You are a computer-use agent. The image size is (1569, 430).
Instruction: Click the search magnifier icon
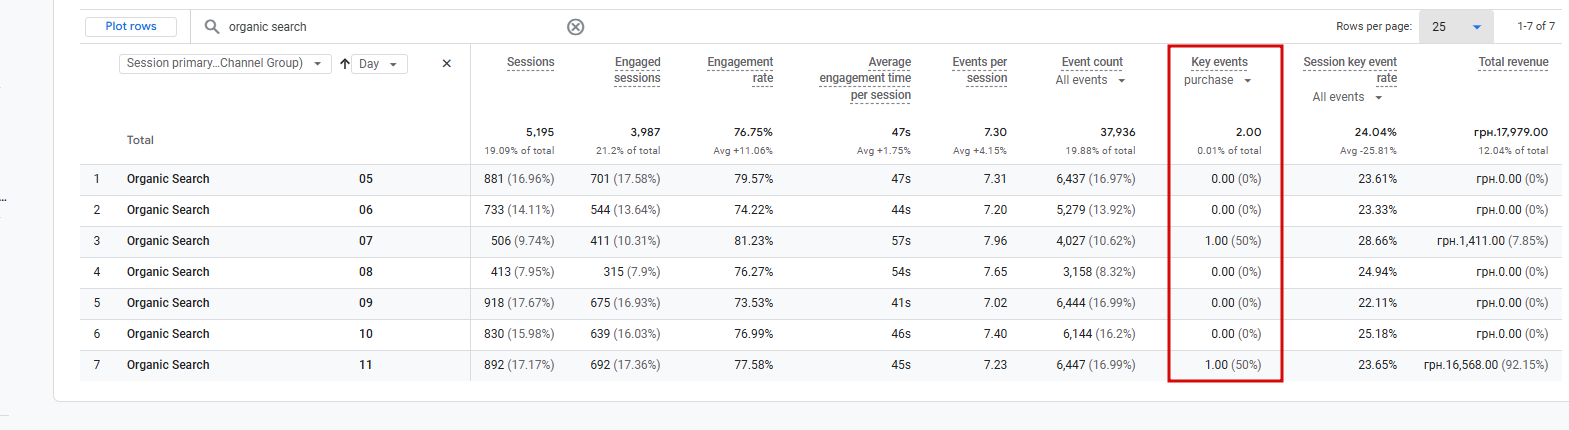click(x=212, y=27)
